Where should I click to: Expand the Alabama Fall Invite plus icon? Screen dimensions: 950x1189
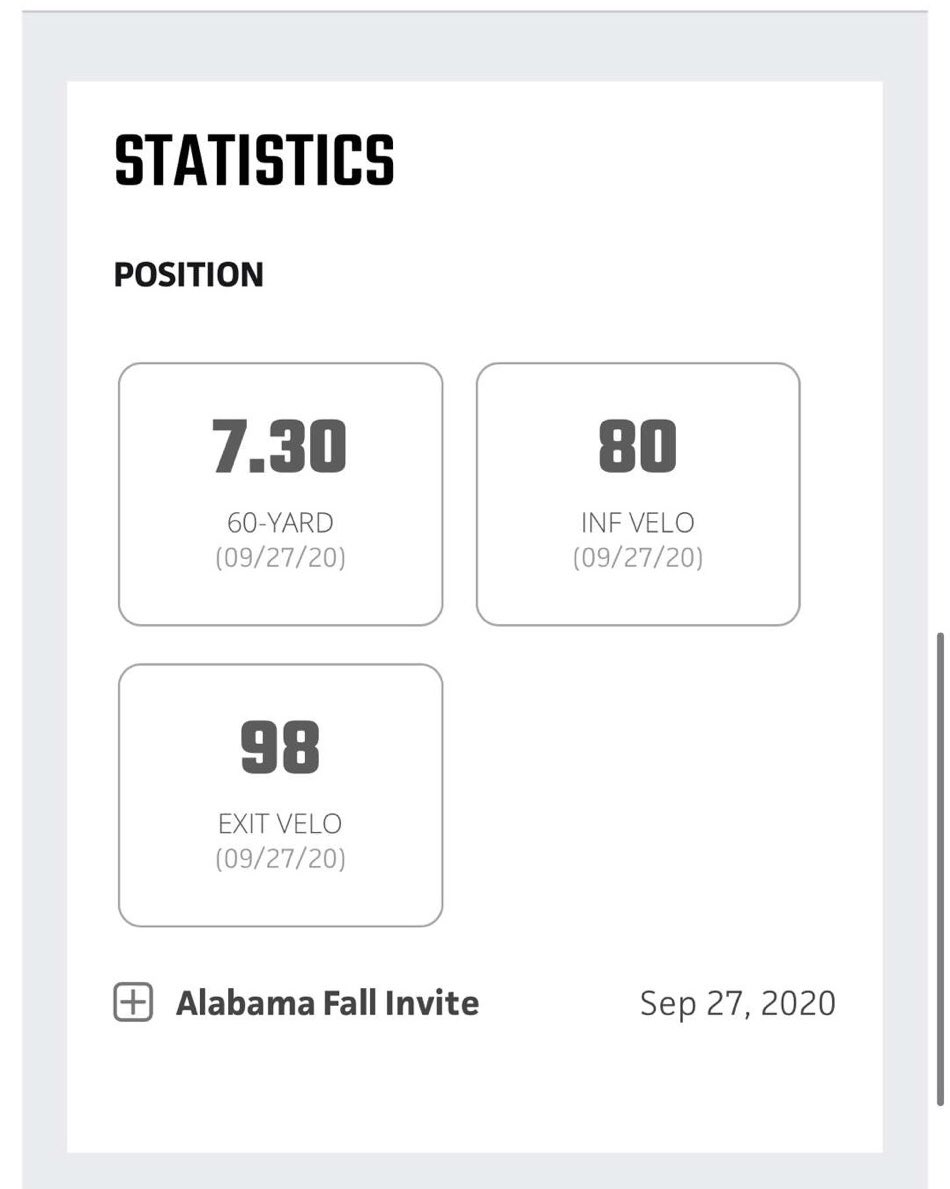pyautogui.click(x=133, y=1002)
